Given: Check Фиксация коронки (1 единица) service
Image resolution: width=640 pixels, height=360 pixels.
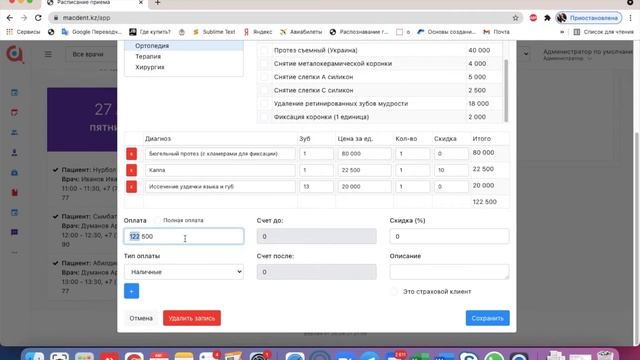Looking at the screenshot, I should (264, 117).
